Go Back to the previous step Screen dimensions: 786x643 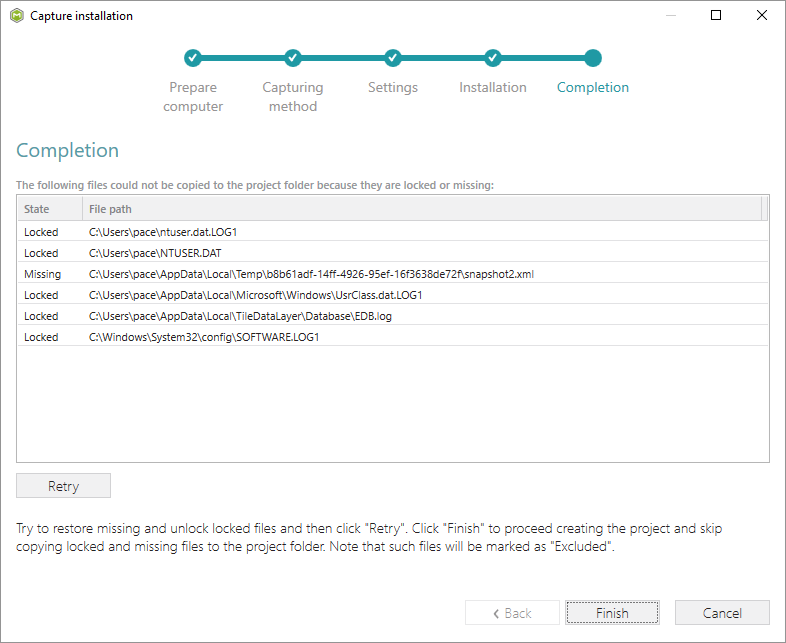(x=512, y=612)
